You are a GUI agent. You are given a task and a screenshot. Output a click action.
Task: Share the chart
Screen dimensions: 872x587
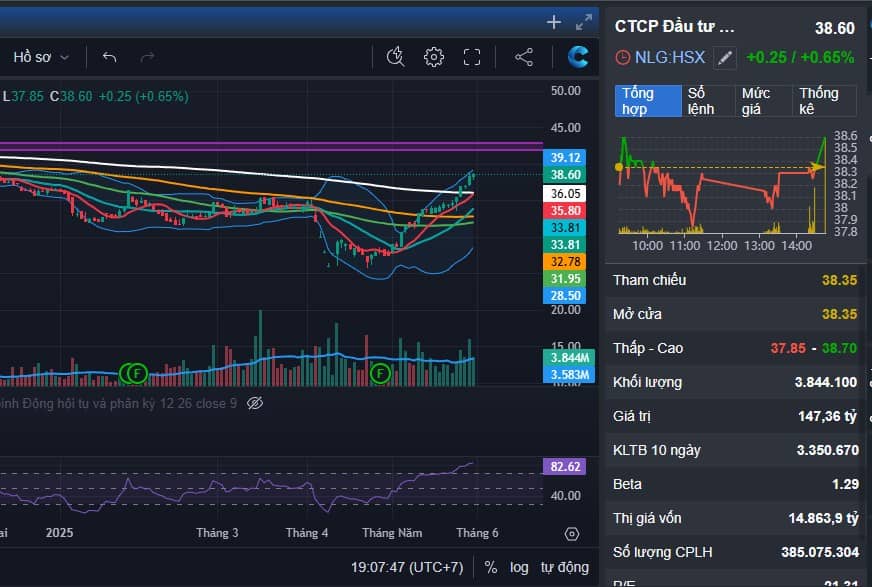coord(524,57)
